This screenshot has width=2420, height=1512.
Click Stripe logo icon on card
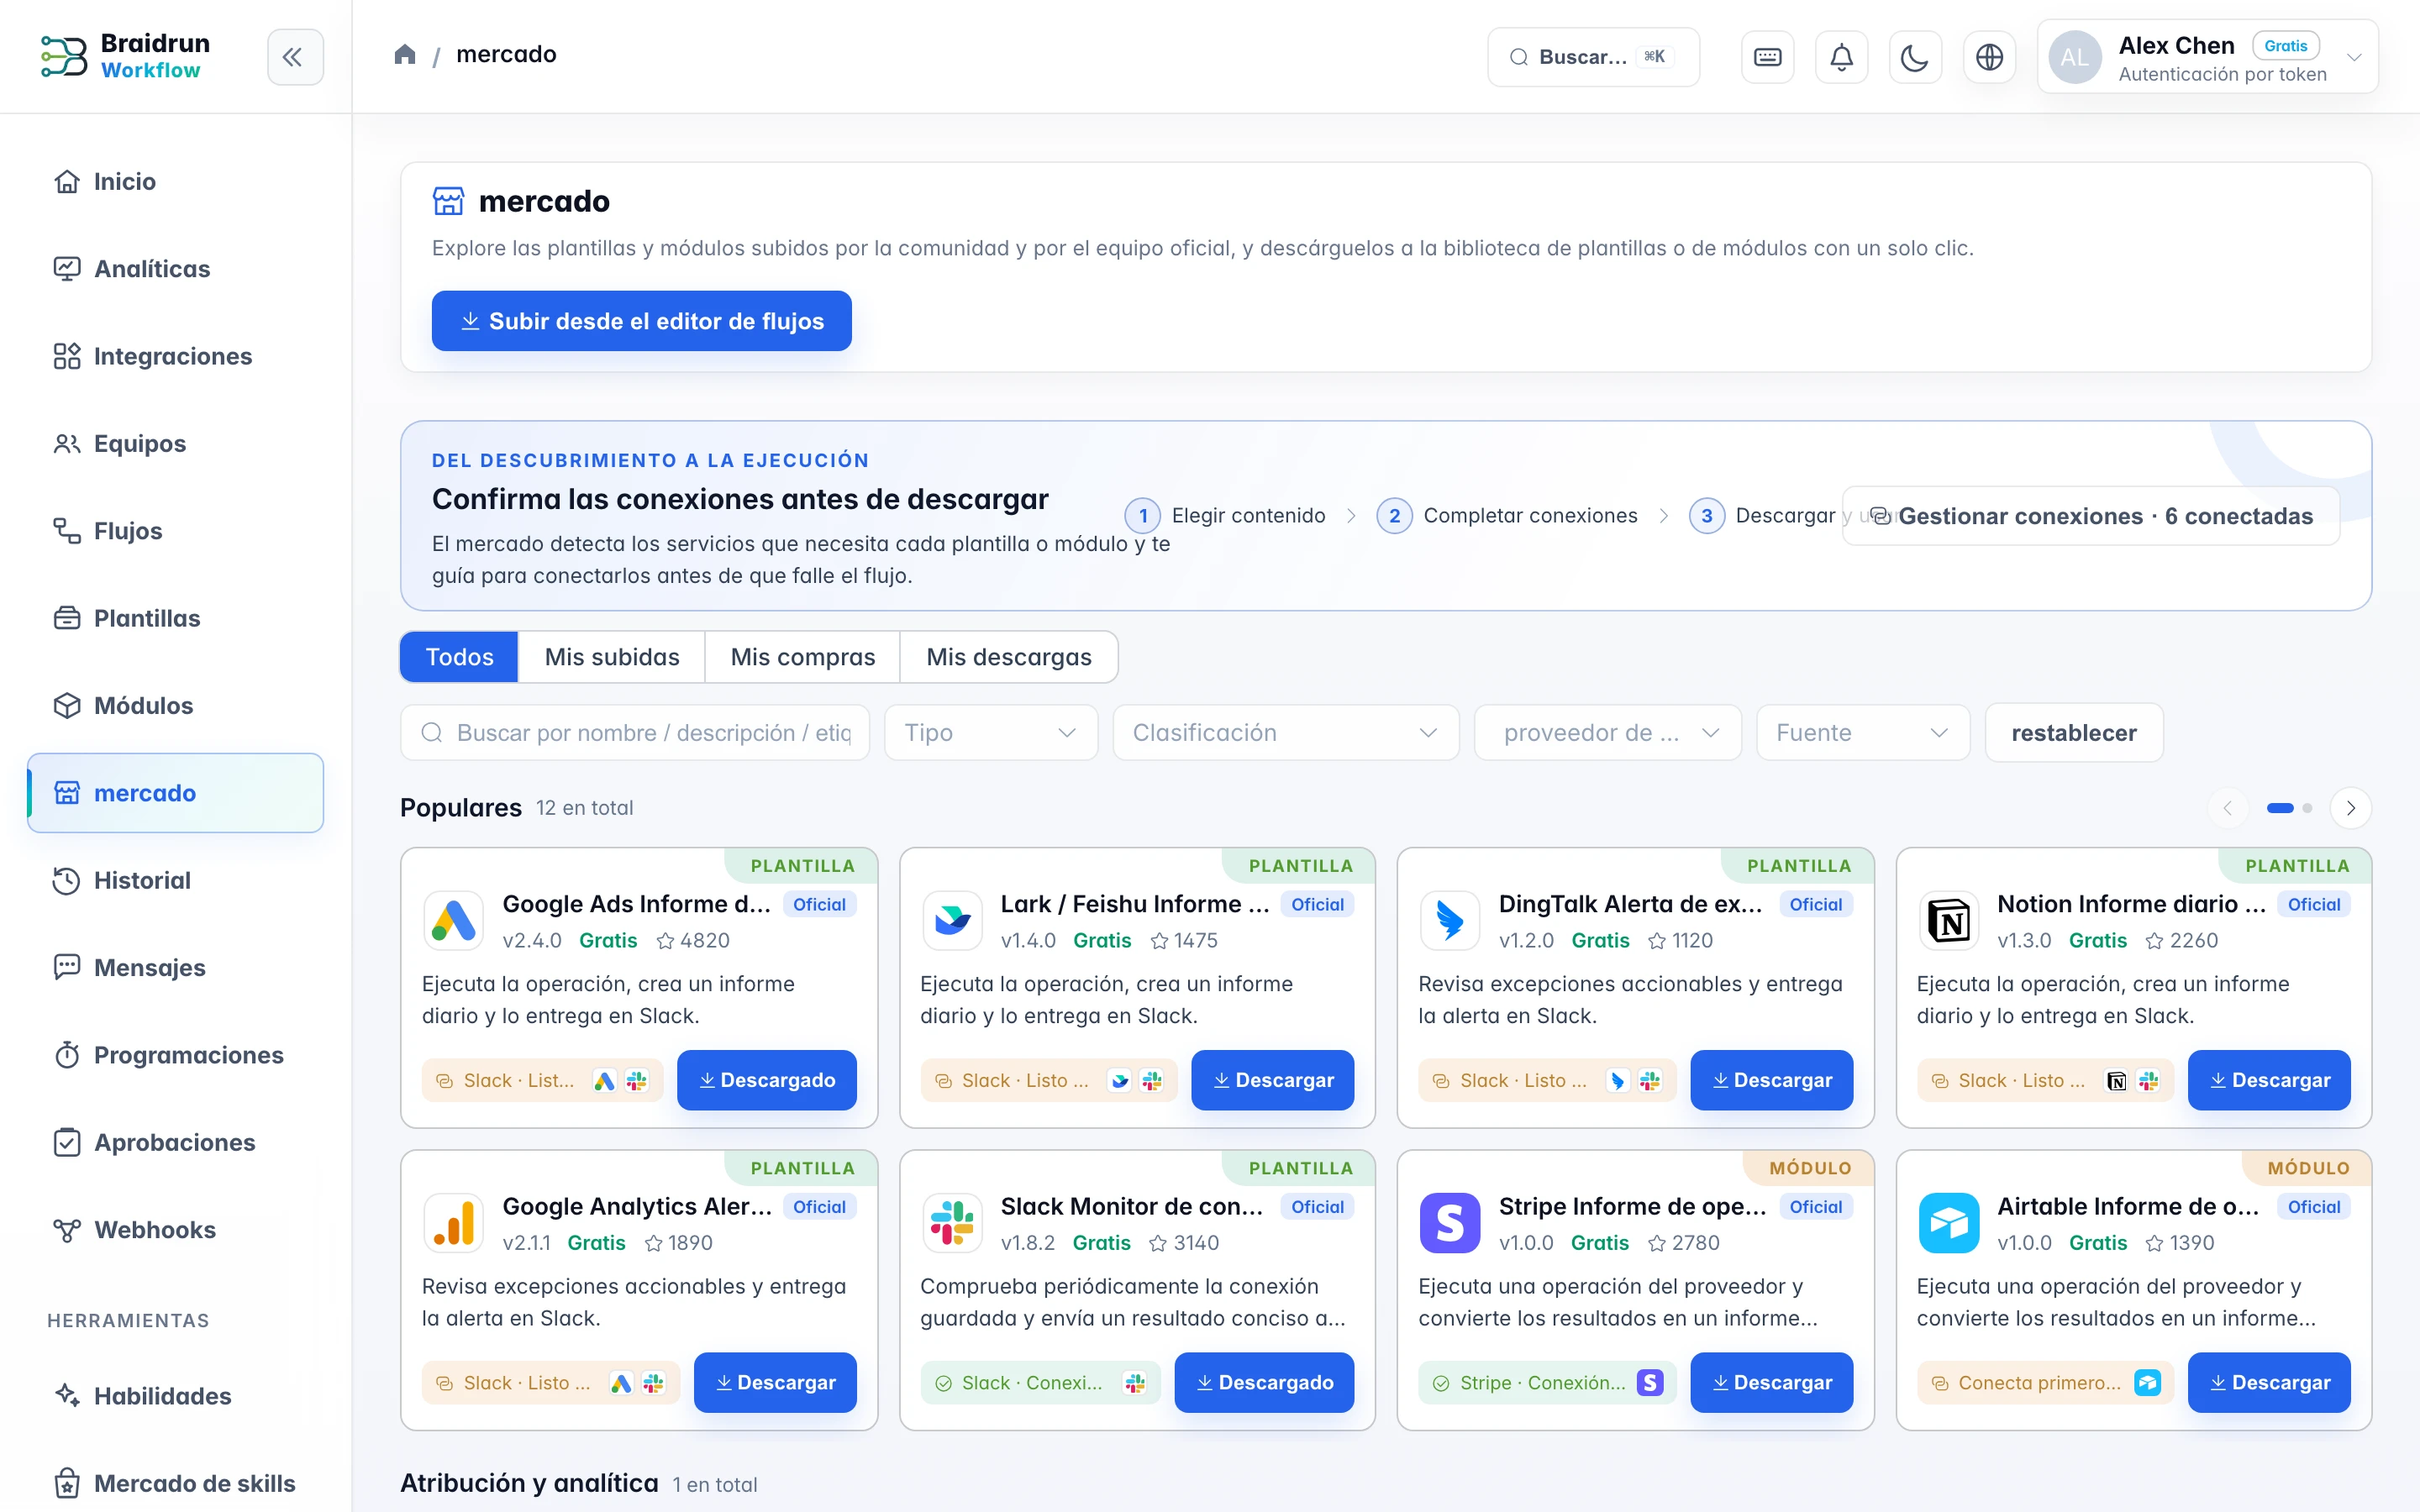tap(1450, 1222)
